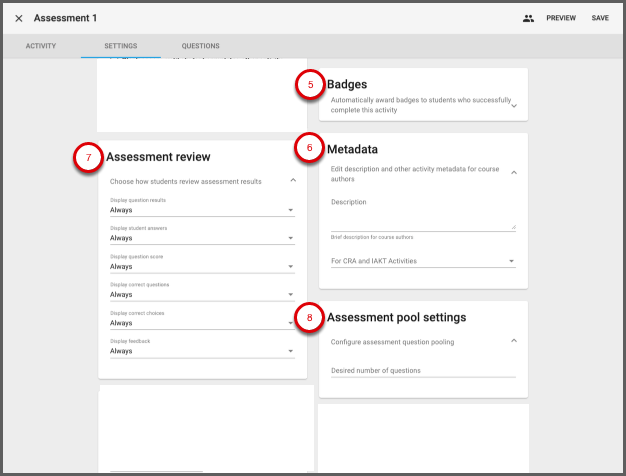The image size is (626, 476).
Task: Open the Display student answers dropdown
Action: pos(202,238)
